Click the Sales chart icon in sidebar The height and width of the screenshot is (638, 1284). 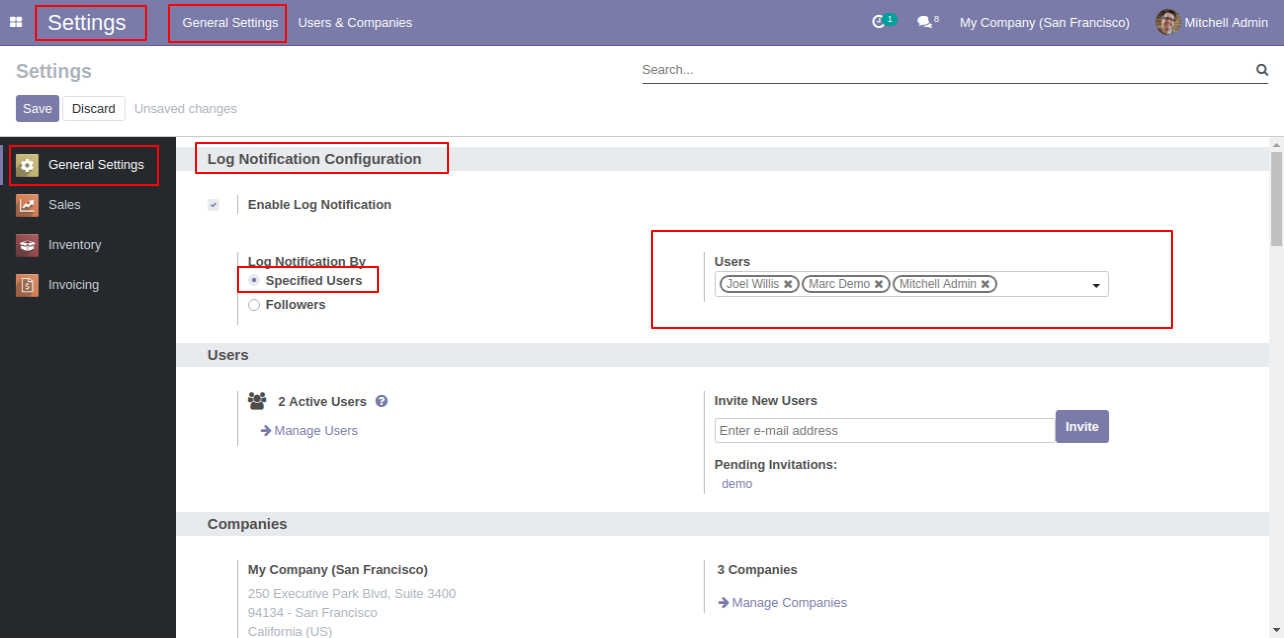28,205
